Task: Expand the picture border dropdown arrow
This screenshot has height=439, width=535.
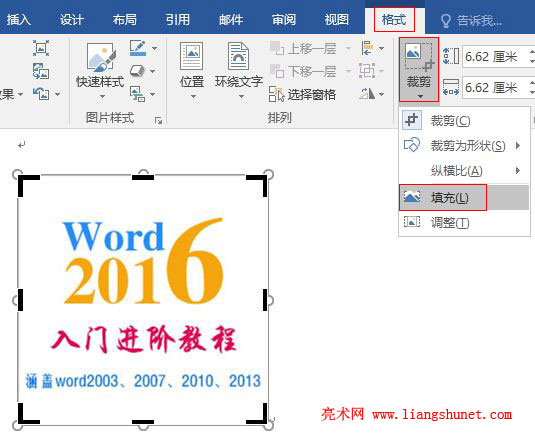Action: [x=154, y=48]
